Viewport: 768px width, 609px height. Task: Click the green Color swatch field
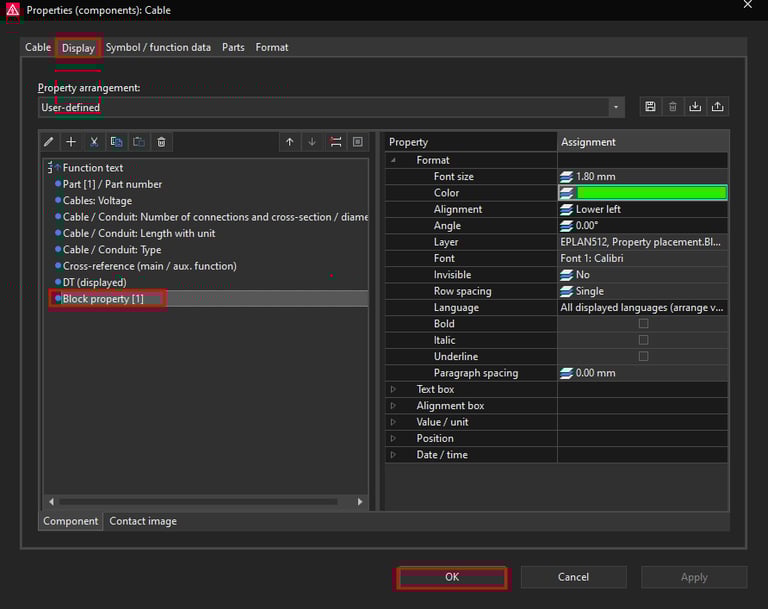(651, 193)
